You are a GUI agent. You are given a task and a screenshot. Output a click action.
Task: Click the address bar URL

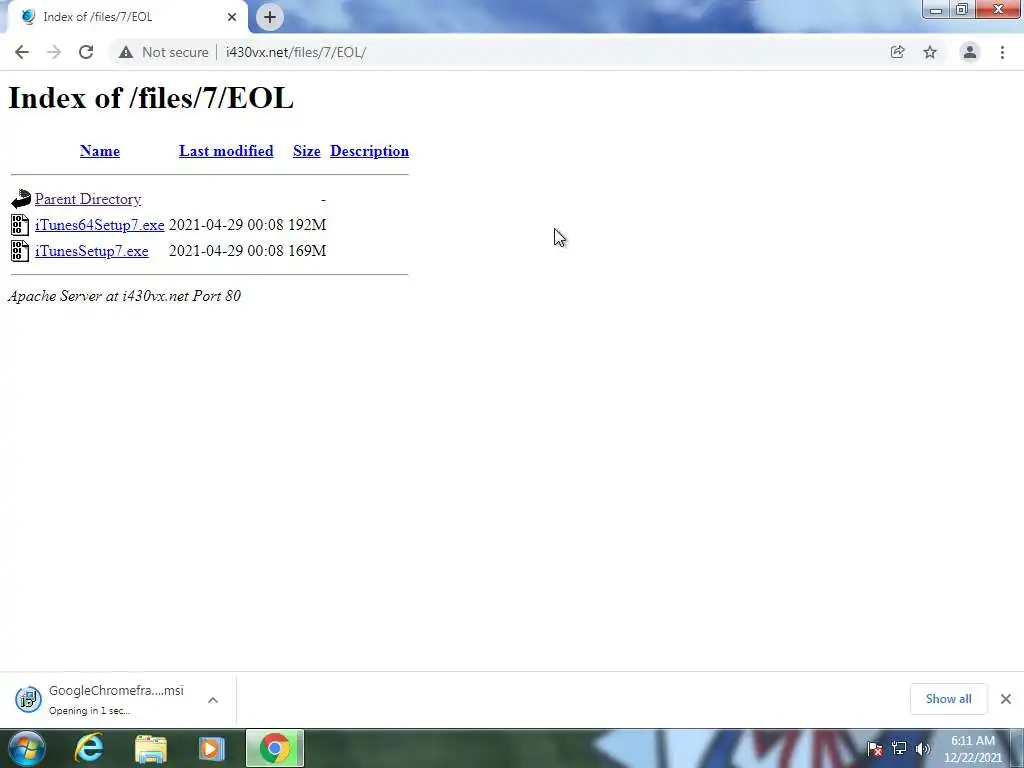(x=295, y=52)
